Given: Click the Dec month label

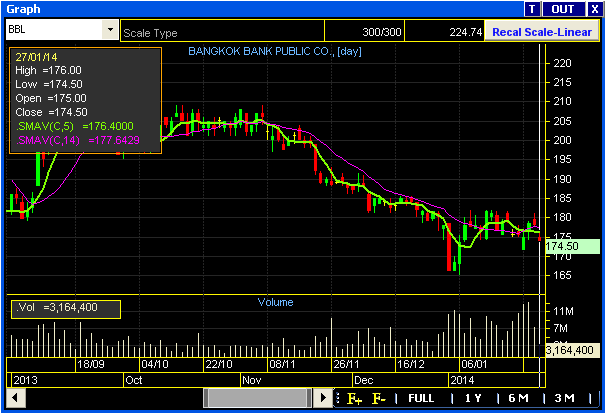Looking at the screenshot, I should tap(364, 380).
